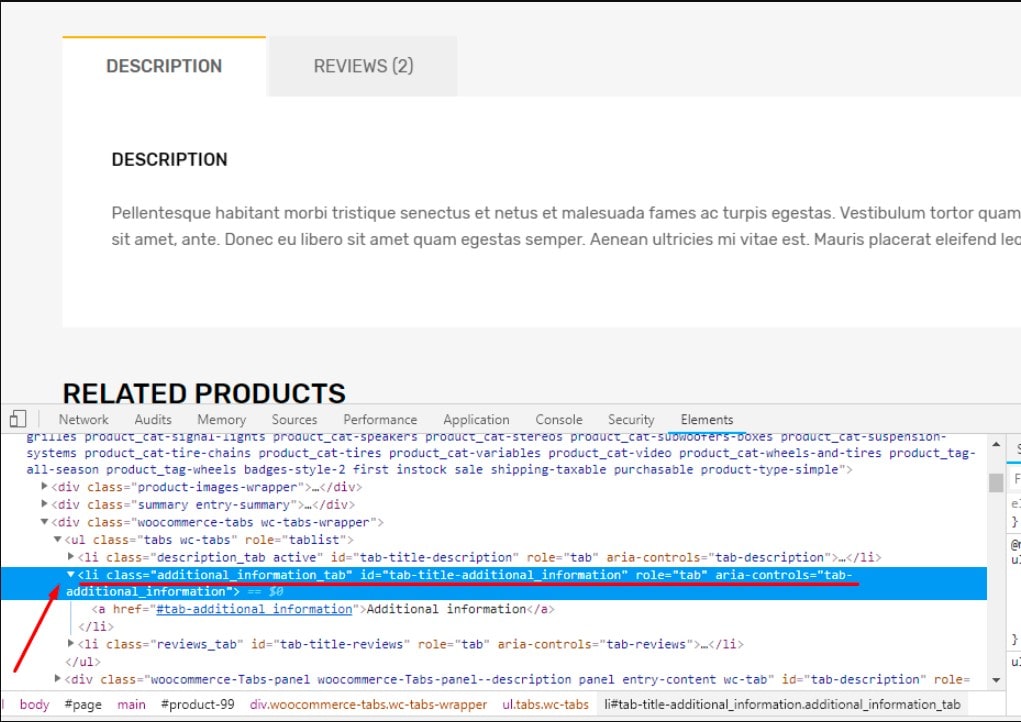The image size is (1021, 722).
Task: Open the Network tab in DevTools
Action: coord(83,420)
